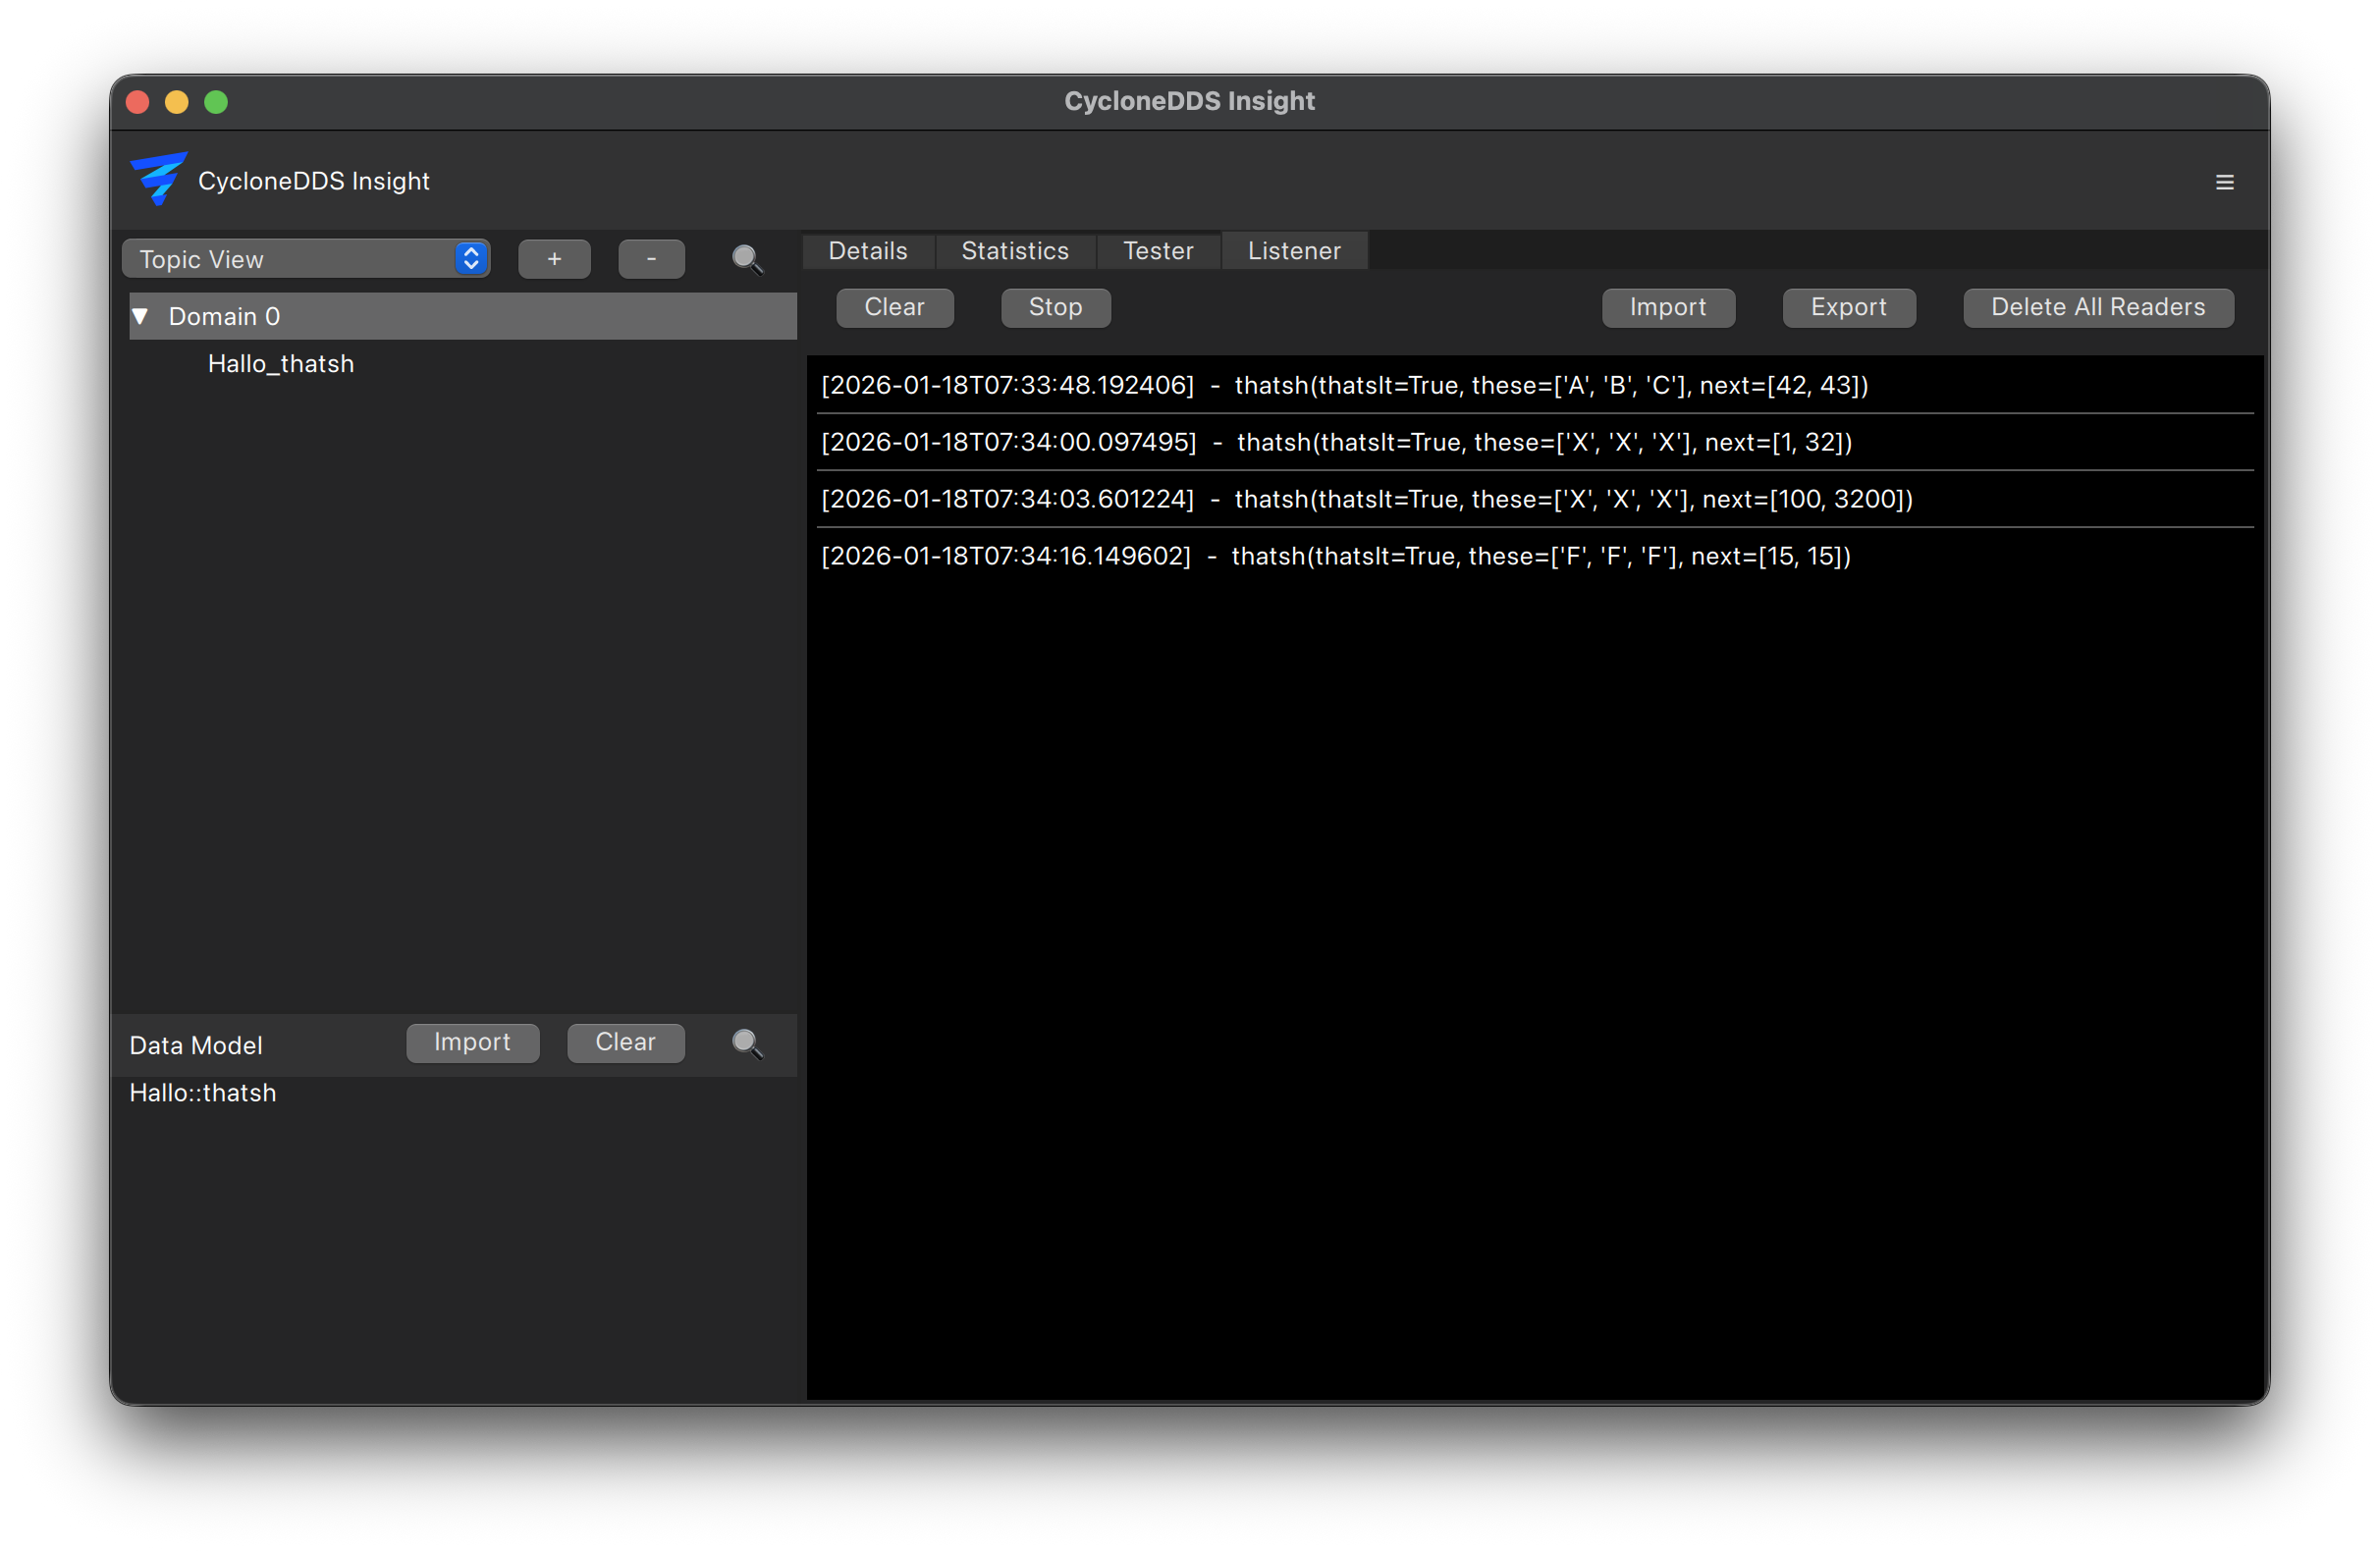Click Import in the Data Model panel
This screenshot has width=2380, height=1551.
tap(472, 1042)
